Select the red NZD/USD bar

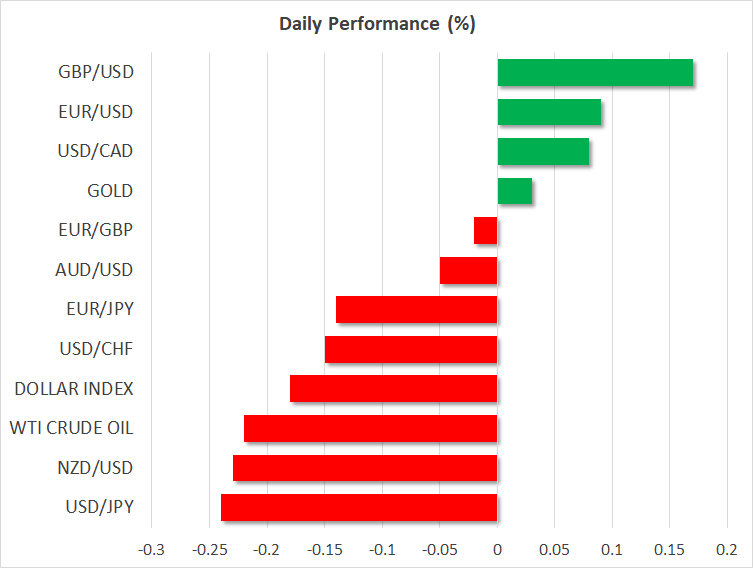pos(365,468)
